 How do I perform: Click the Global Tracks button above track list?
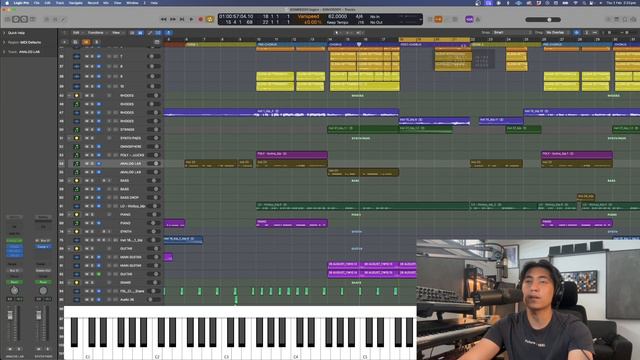pos(157,42)
